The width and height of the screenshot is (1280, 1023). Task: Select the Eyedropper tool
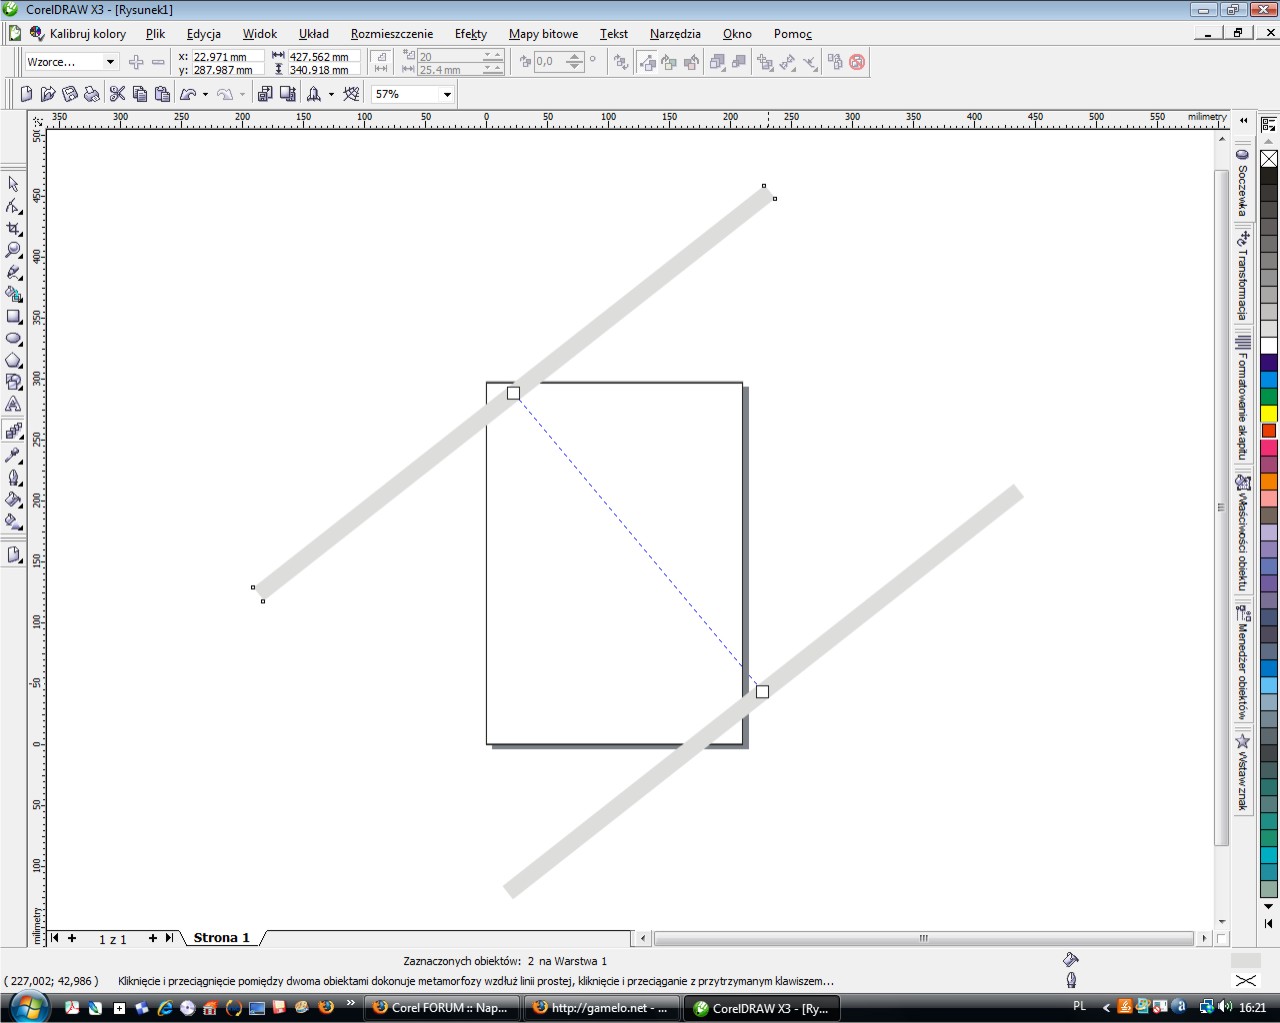click(13, 455)
